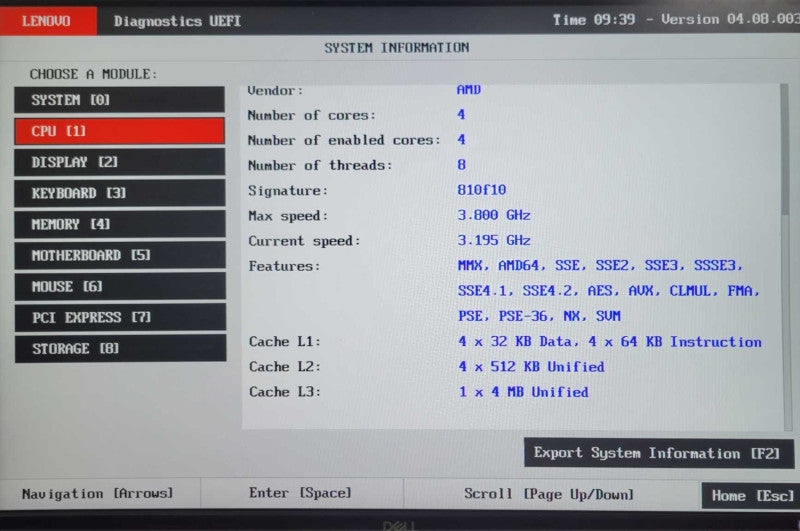Click the Enter [Space] hint

(300, 493)
